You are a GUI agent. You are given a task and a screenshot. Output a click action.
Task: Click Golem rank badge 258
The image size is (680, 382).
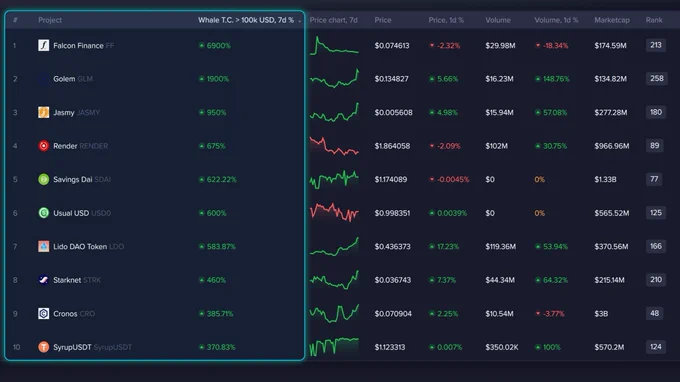pyautogui.click(x=657, y=78)
